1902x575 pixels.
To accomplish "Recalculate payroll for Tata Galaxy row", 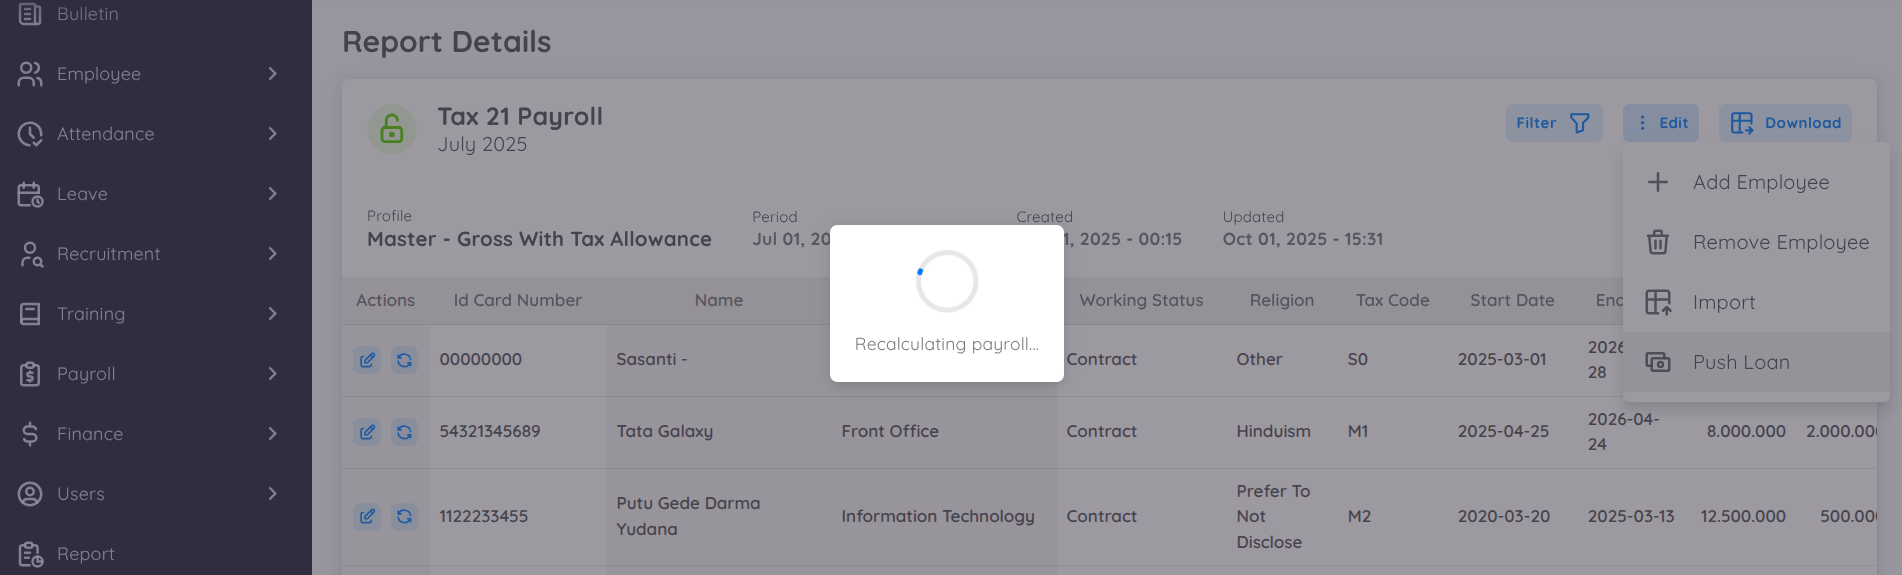I will pos(404,432).
